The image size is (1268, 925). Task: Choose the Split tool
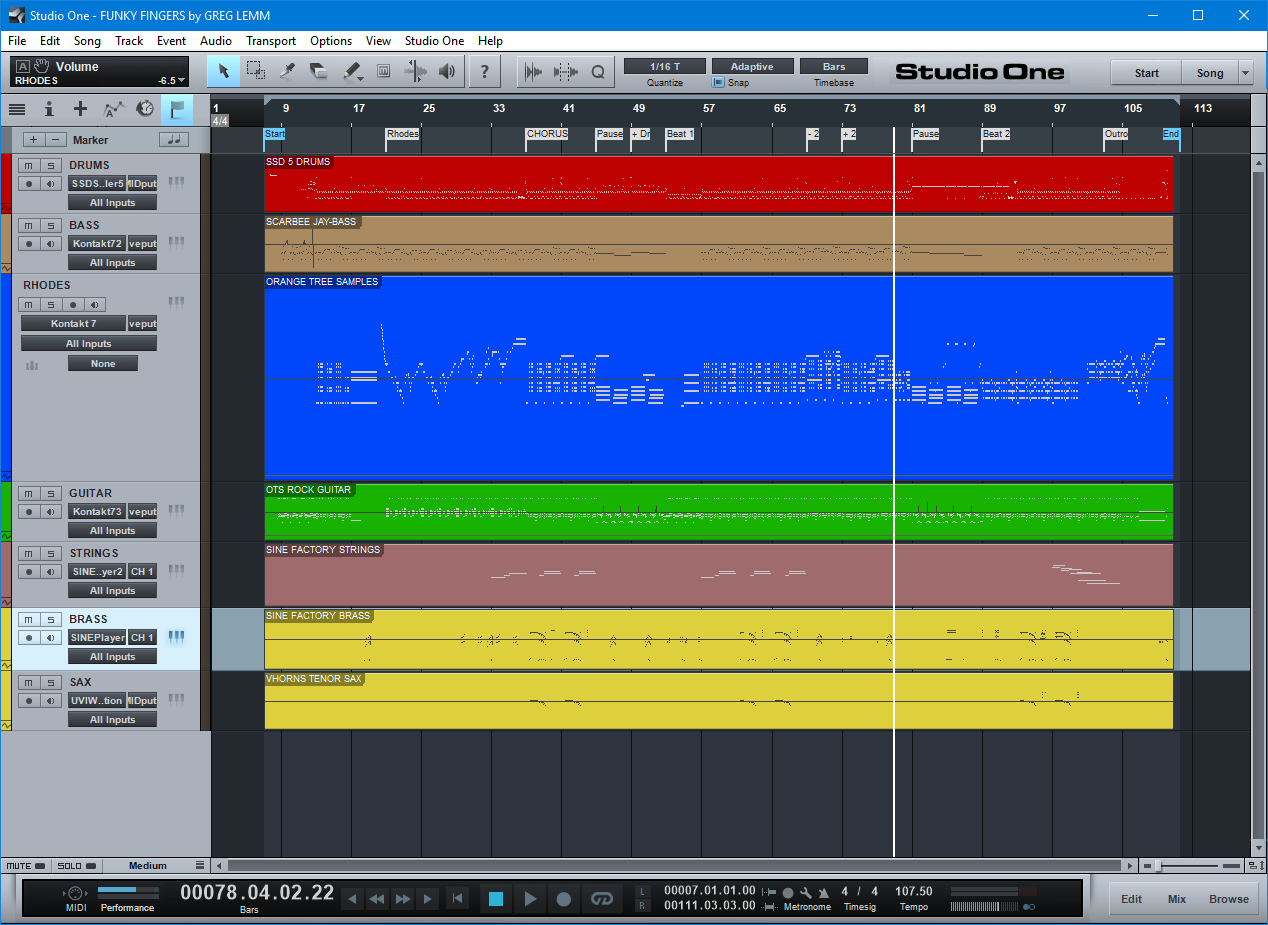288,71
